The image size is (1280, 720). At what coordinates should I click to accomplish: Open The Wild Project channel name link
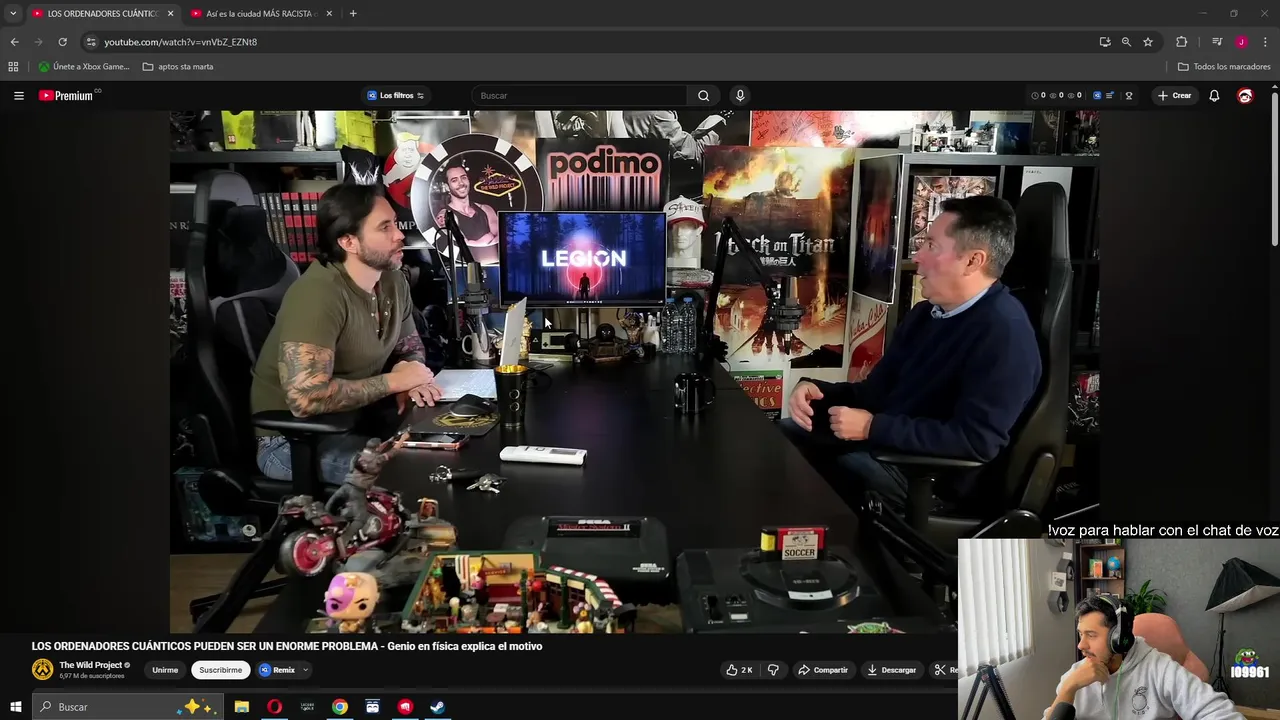click(x=90, y=665)
